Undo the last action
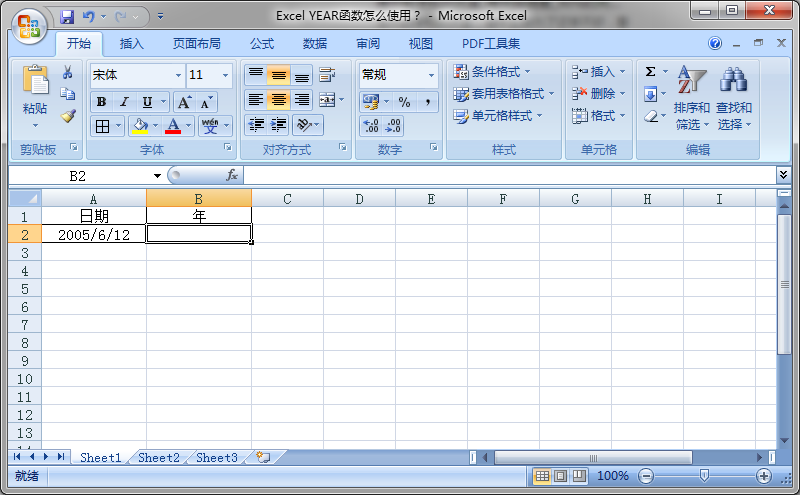 pos(89,17)
